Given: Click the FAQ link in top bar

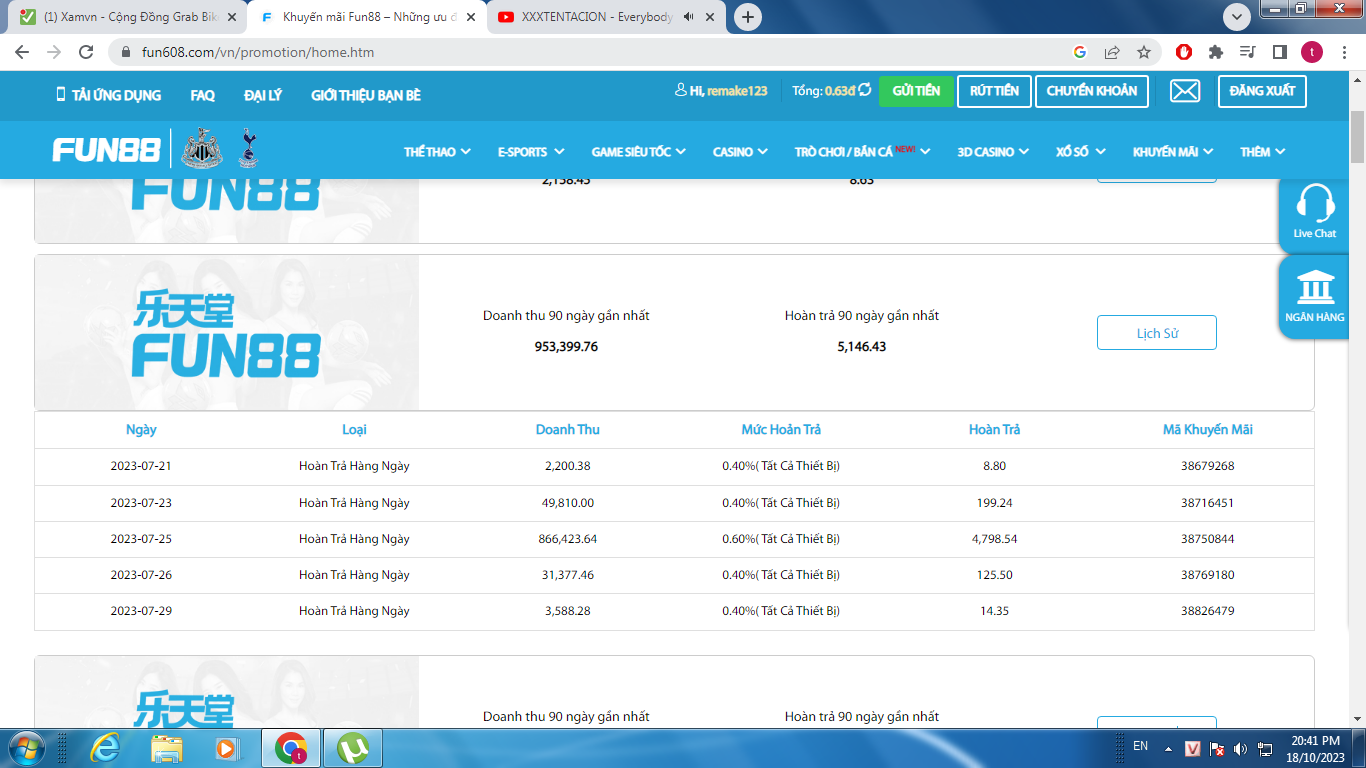Looking at the screenshot, I should [202, 95].
